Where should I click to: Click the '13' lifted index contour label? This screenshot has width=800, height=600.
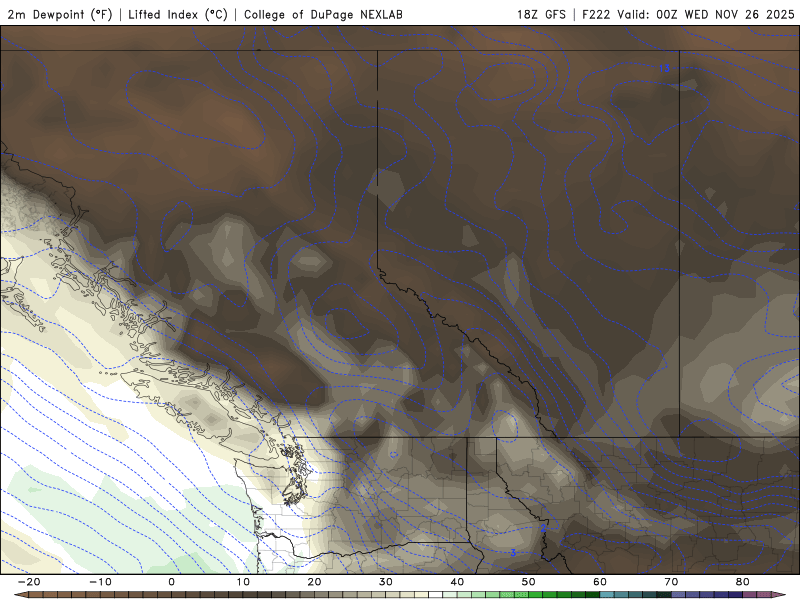tap(664, 68)
